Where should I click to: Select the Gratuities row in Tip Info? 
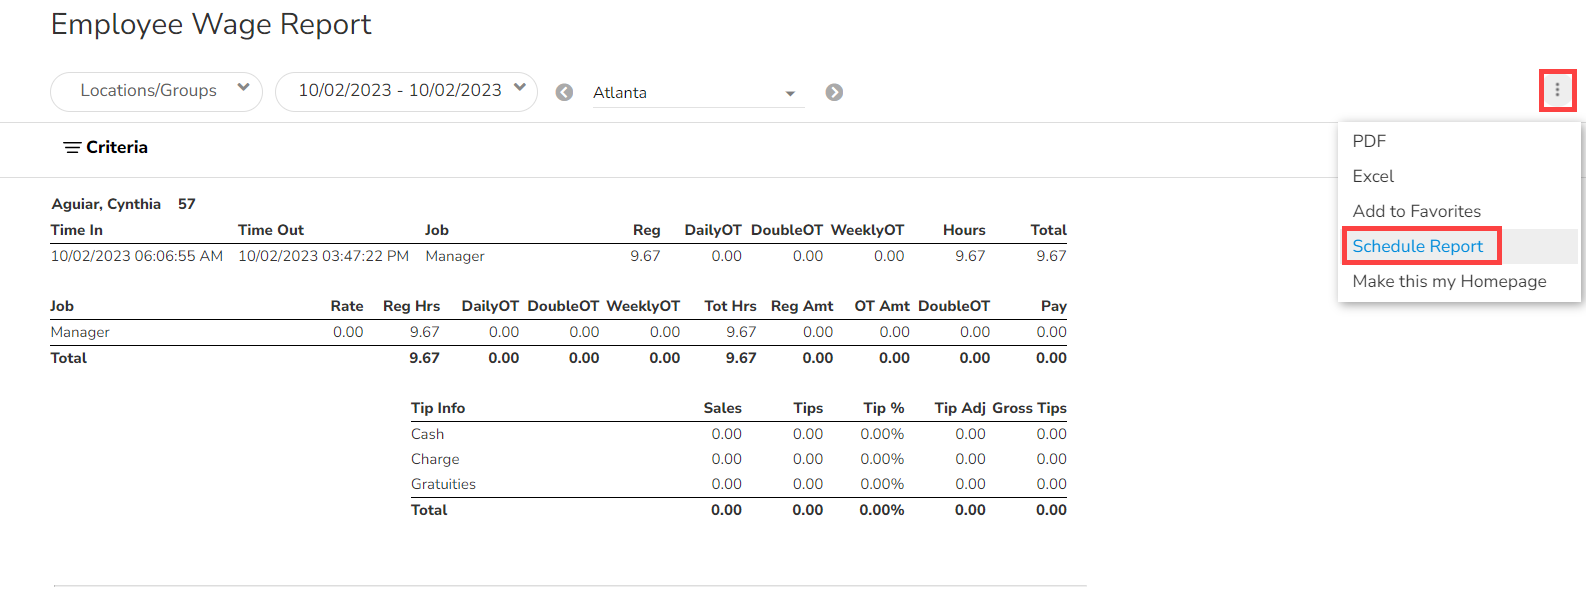443,484
